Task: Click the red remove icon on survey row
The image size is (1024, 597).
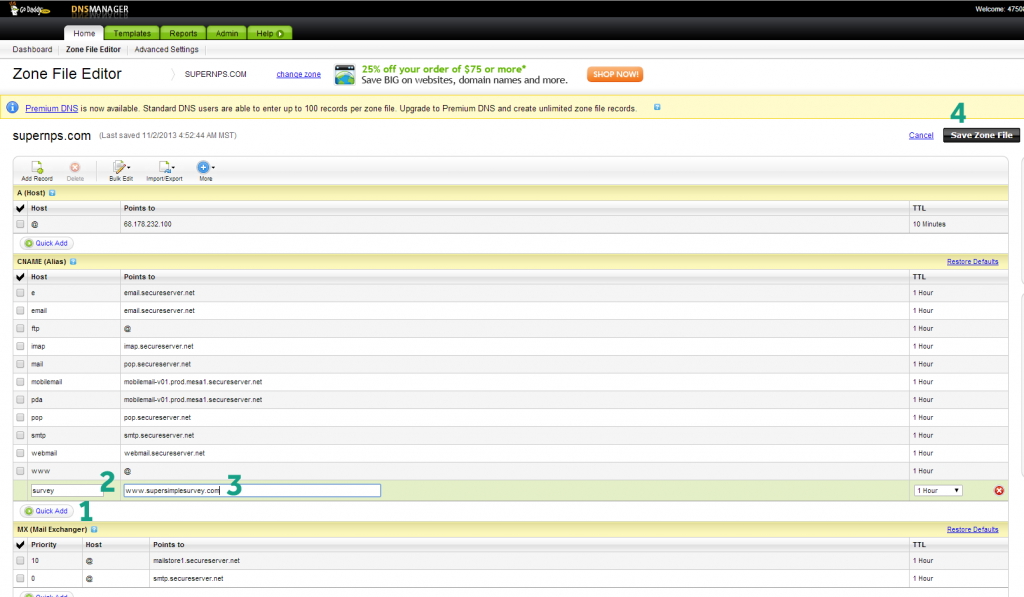Action: click(x=999, y=491)
